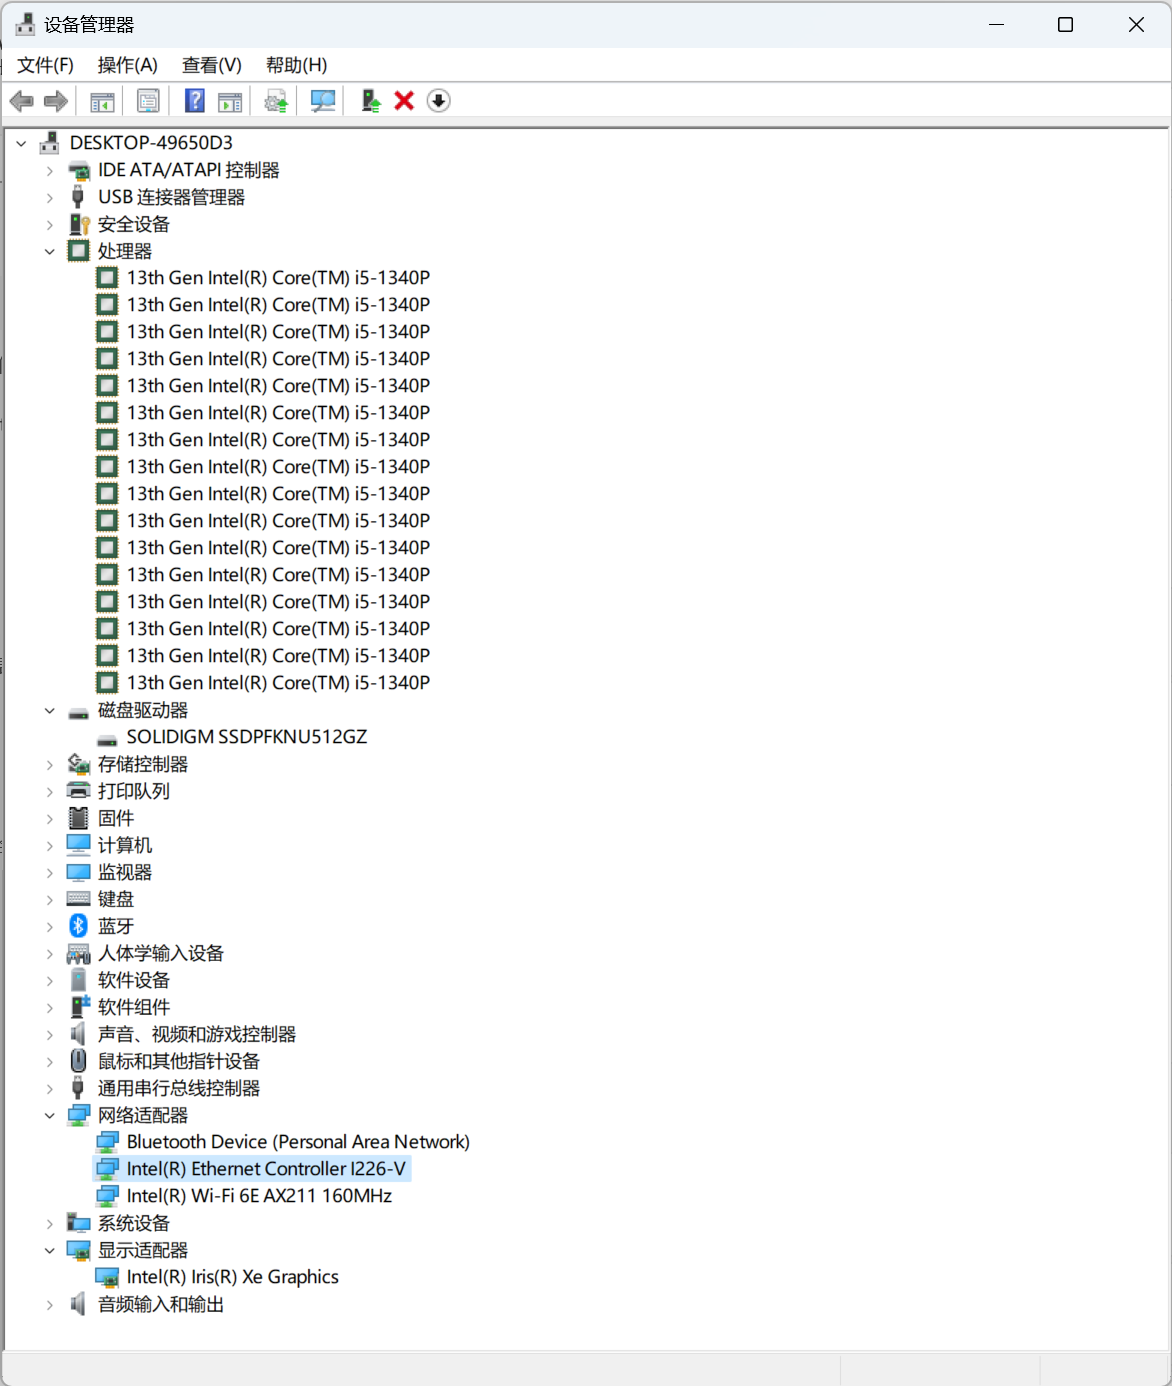Click the Intel Iris Xe Graphics adapter icon

tap(107, 1277)
